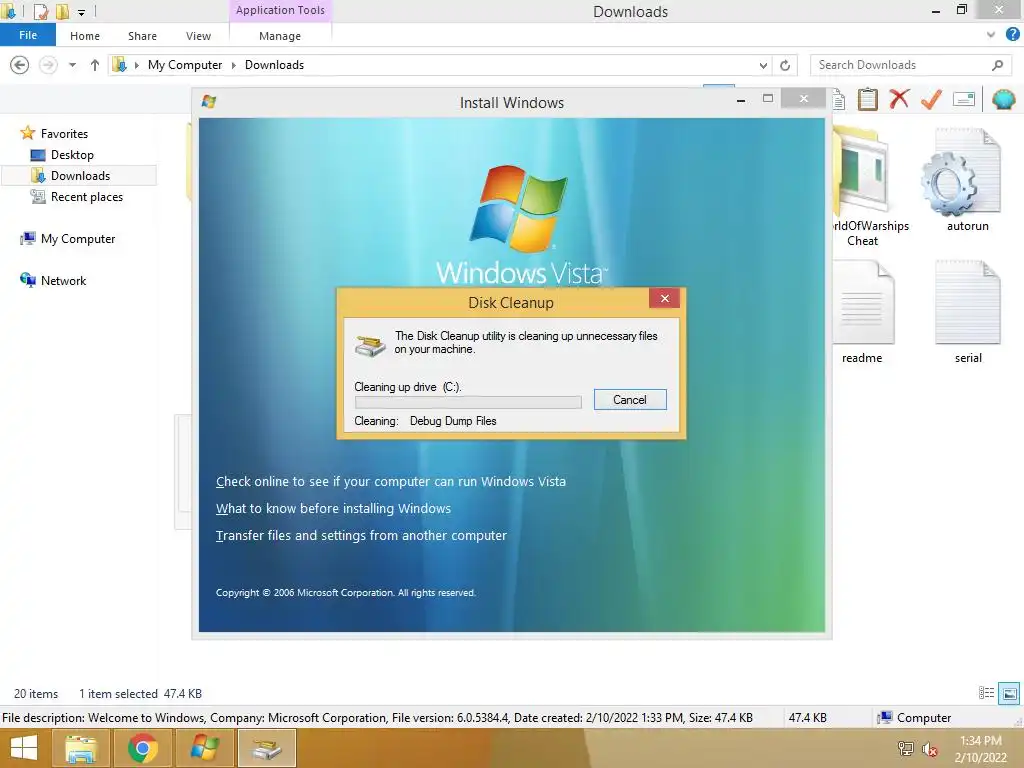Screen dimensions: 1024x768
Task: Open Google Chrome from the taskbar
Action: pyautogui.click(x=142, y=748)
